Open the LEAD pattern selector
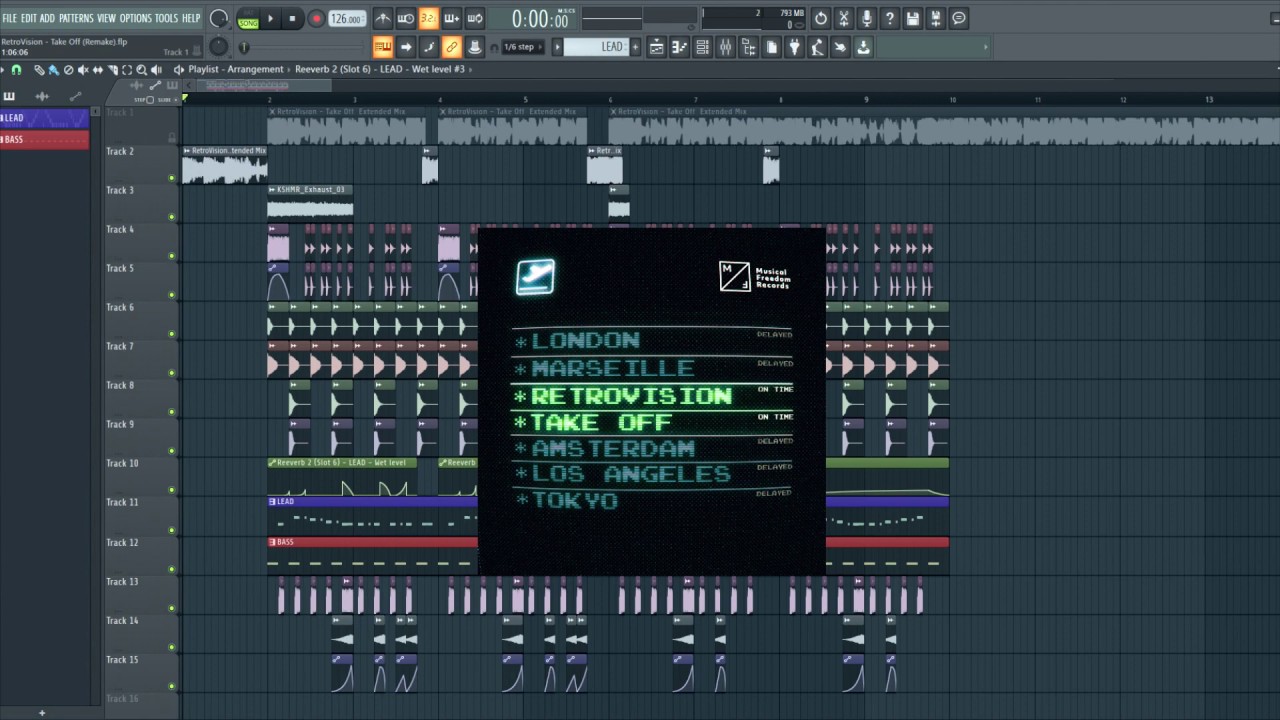 click(x=595, y=47)
